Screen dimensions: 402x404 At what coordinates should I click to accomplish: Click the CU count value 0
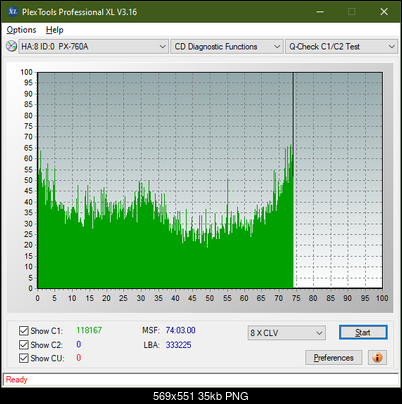coord(79,358)
